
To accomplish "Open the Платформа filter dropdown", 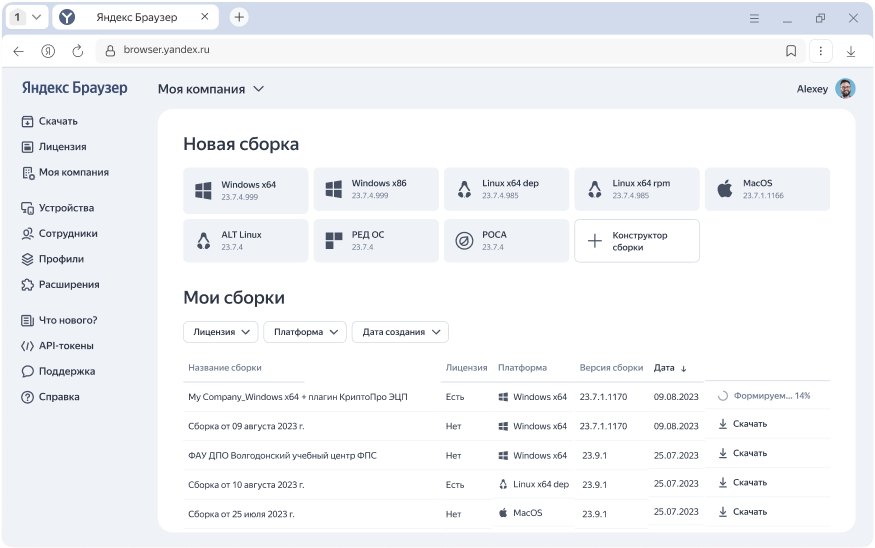I will pyautogui.click(x=305, y=332).
